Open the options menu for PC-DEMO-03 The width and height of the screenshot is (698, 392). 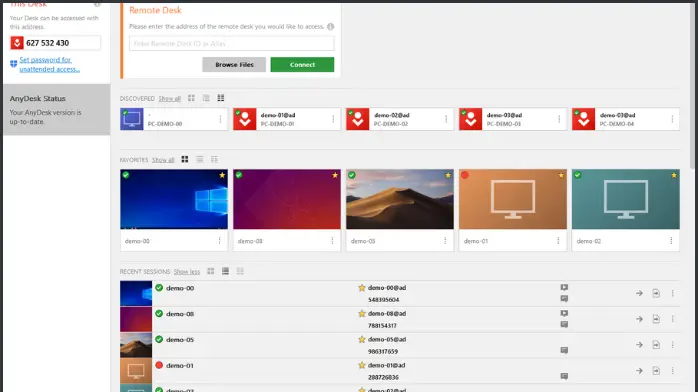pyautogui.click(x=559, y=119)
